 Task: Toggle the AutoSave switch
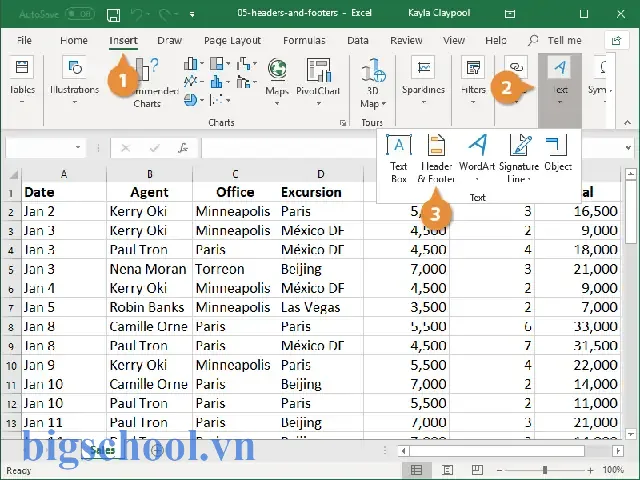80,14
